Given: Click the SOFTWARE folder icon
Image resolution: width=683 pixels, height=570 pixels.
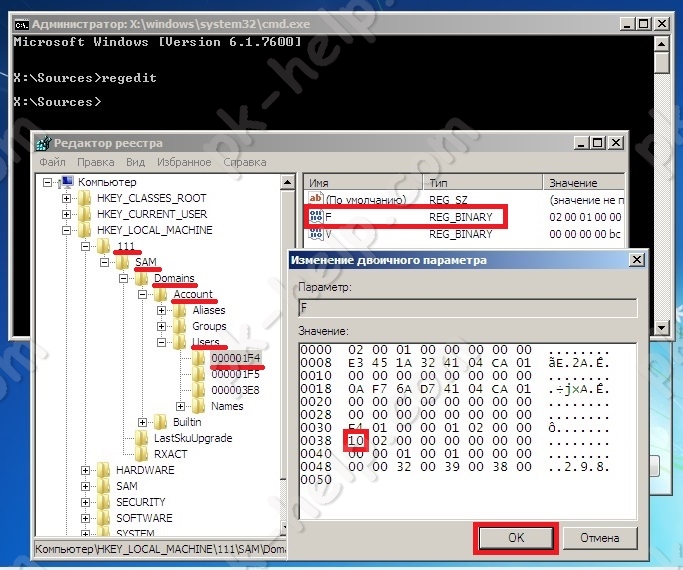Looking at the screenshot, I should (104, 518).
